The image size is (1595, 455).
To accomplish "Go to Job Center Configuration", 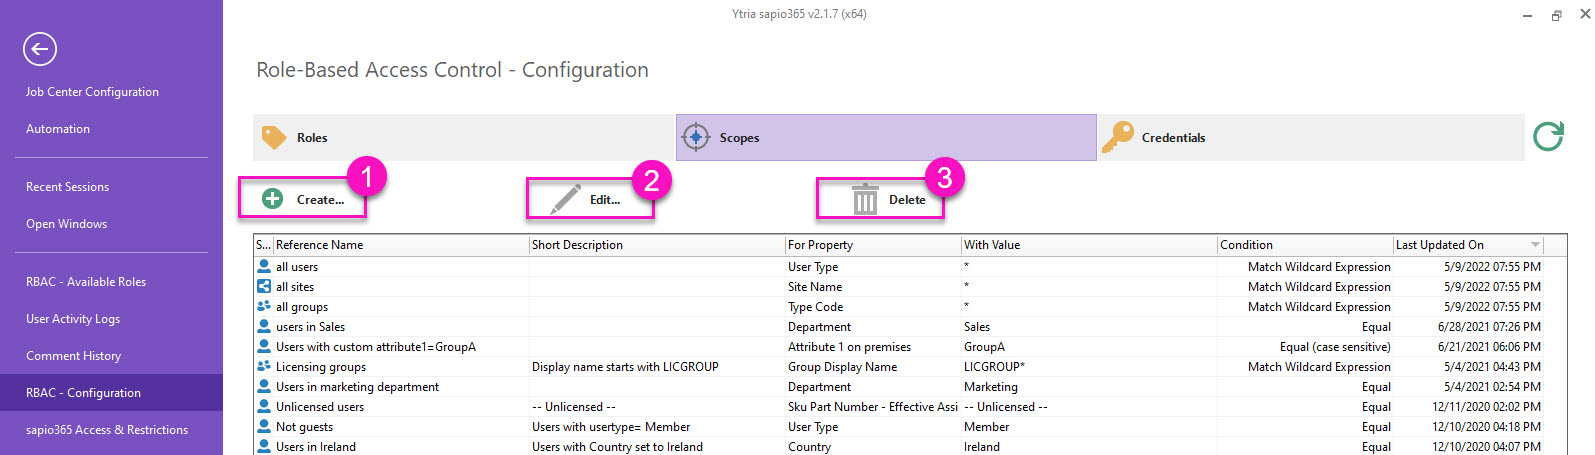I will tap(92, 92).
